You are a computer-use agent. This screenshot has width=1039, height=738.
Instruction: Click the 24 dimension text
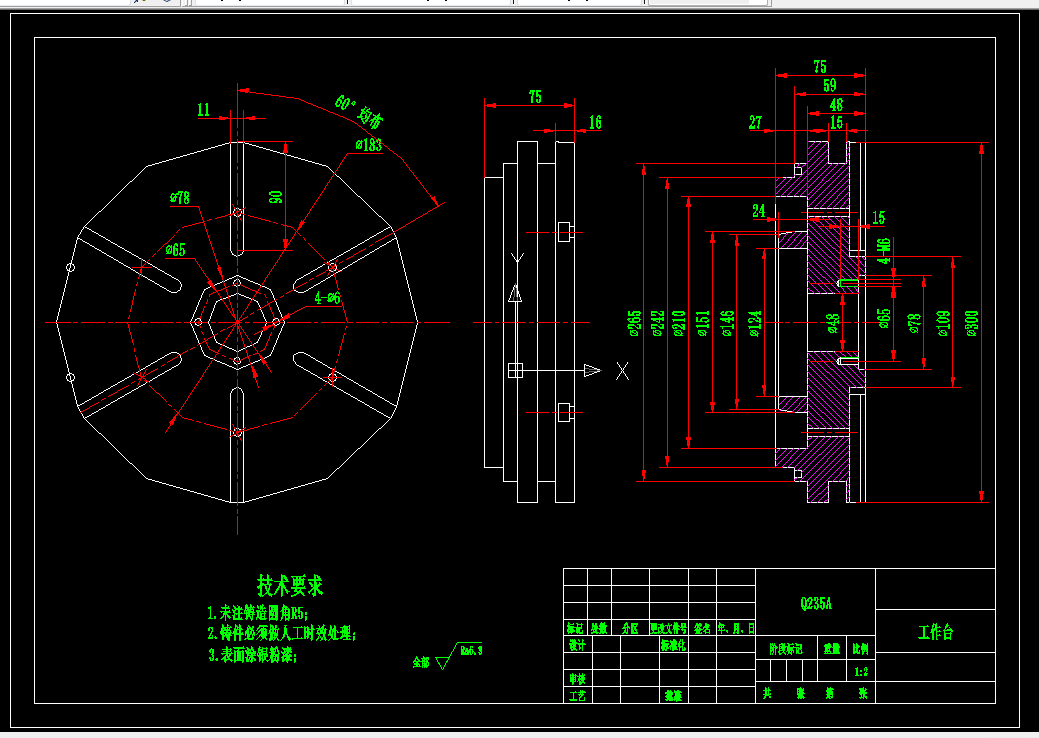point(759,211)
